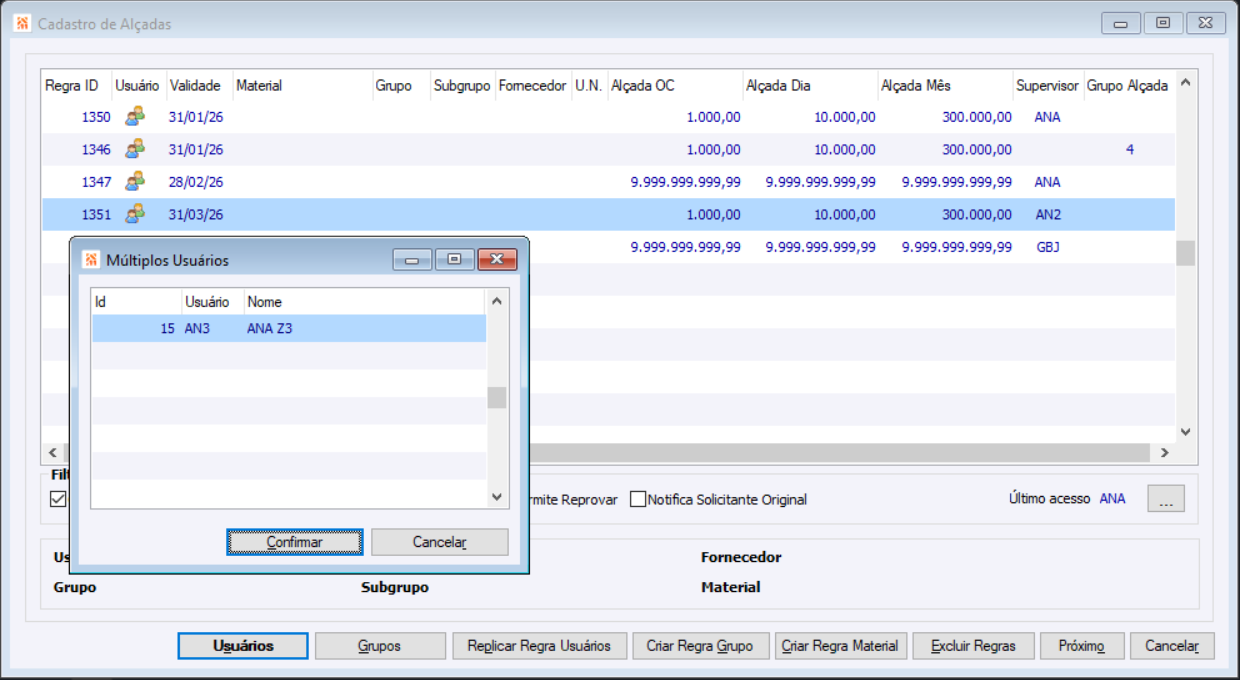The height and width of the screenshot is (680, 1240).
Task: Maximize the Múltiplos Usuários dialog
Action: 455,260
